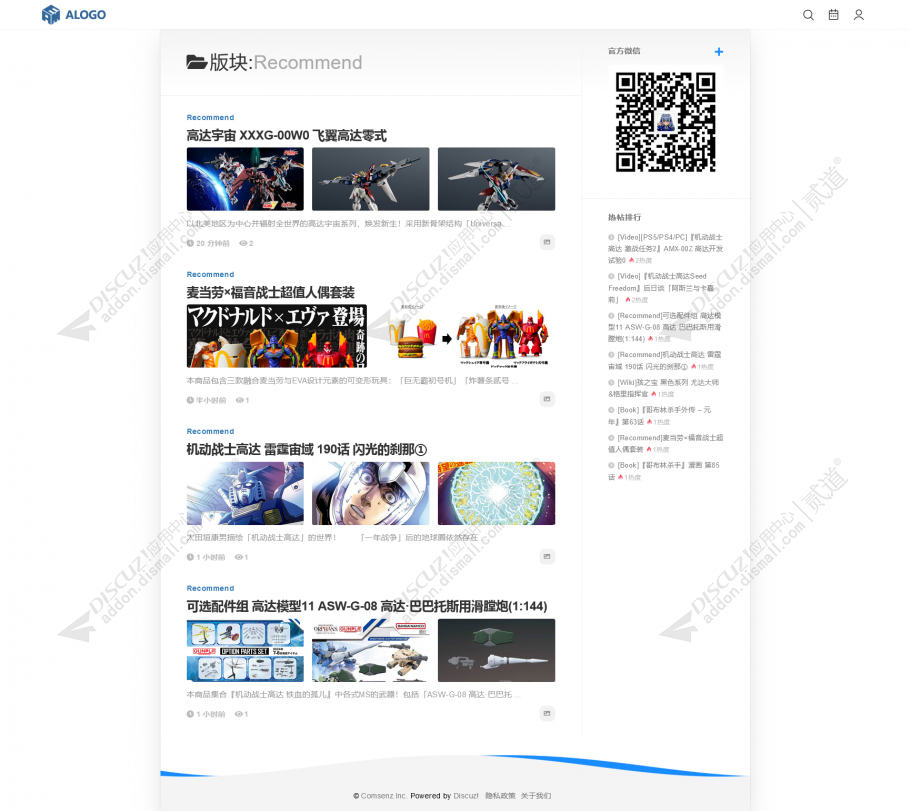Click the Comsenz Inc. footer link

(384, 796)
